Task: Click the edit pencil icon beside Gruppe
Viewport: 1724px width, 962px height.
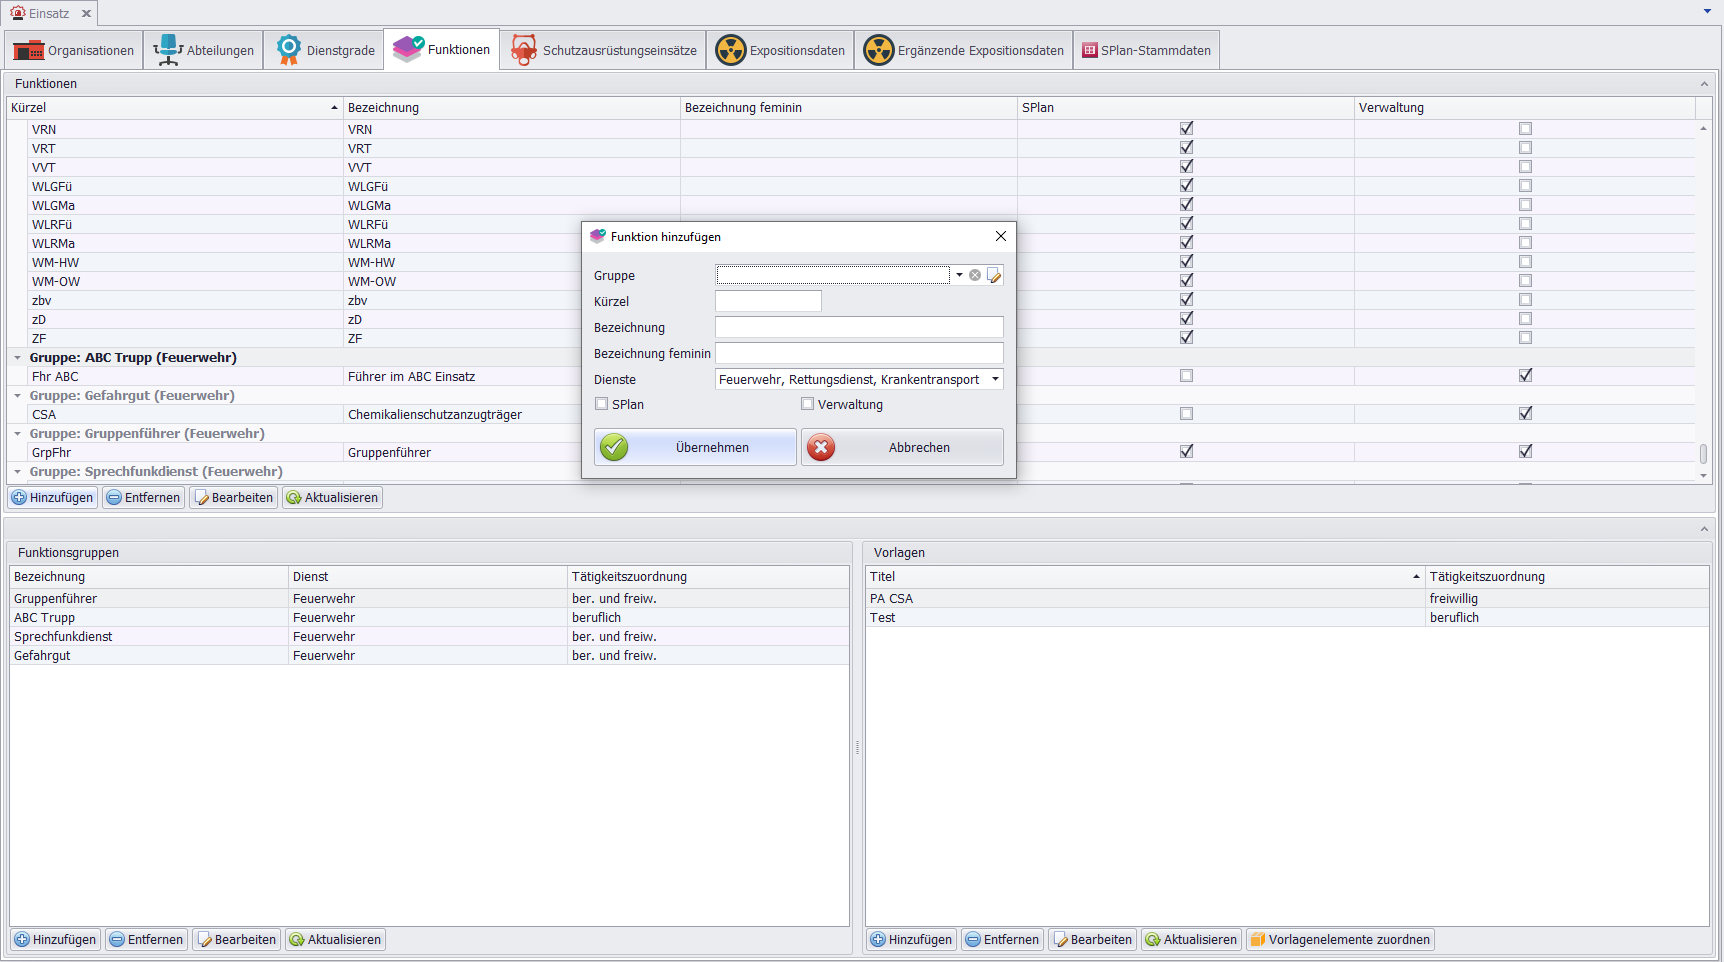Action: (994, 275)
